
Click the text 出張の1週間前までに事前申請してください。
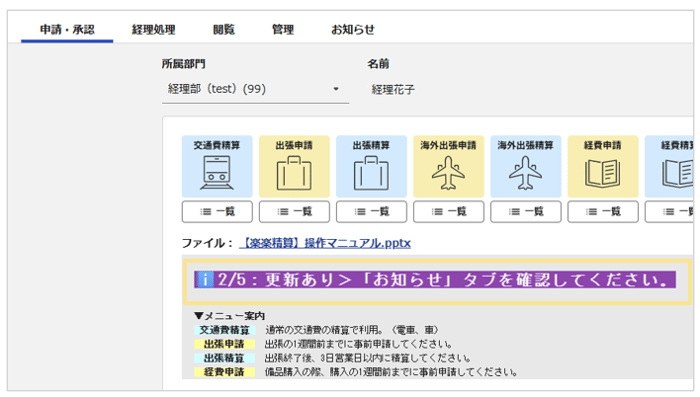point(358,344)
